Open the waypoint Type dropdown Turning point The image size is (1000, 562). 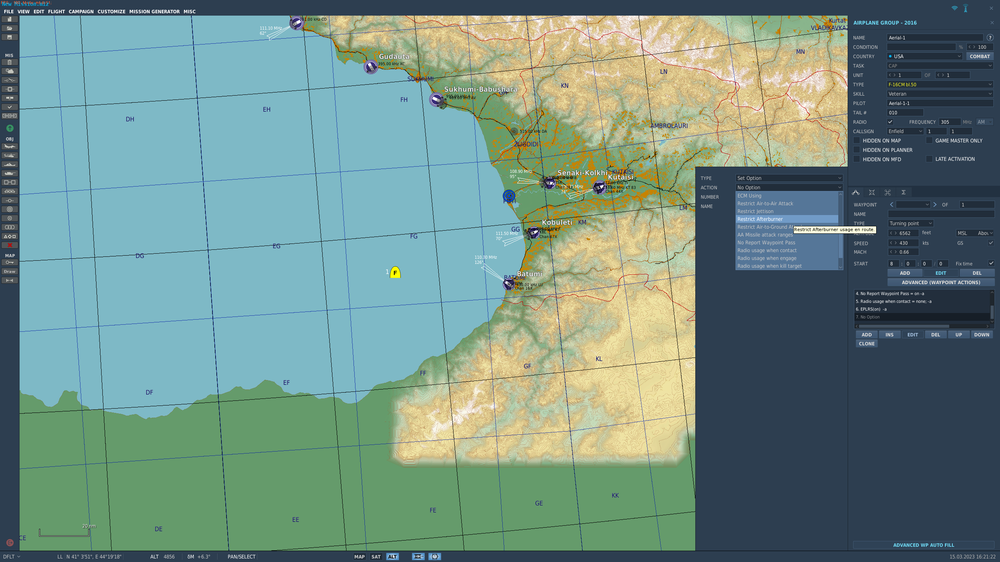coord(910,223)
